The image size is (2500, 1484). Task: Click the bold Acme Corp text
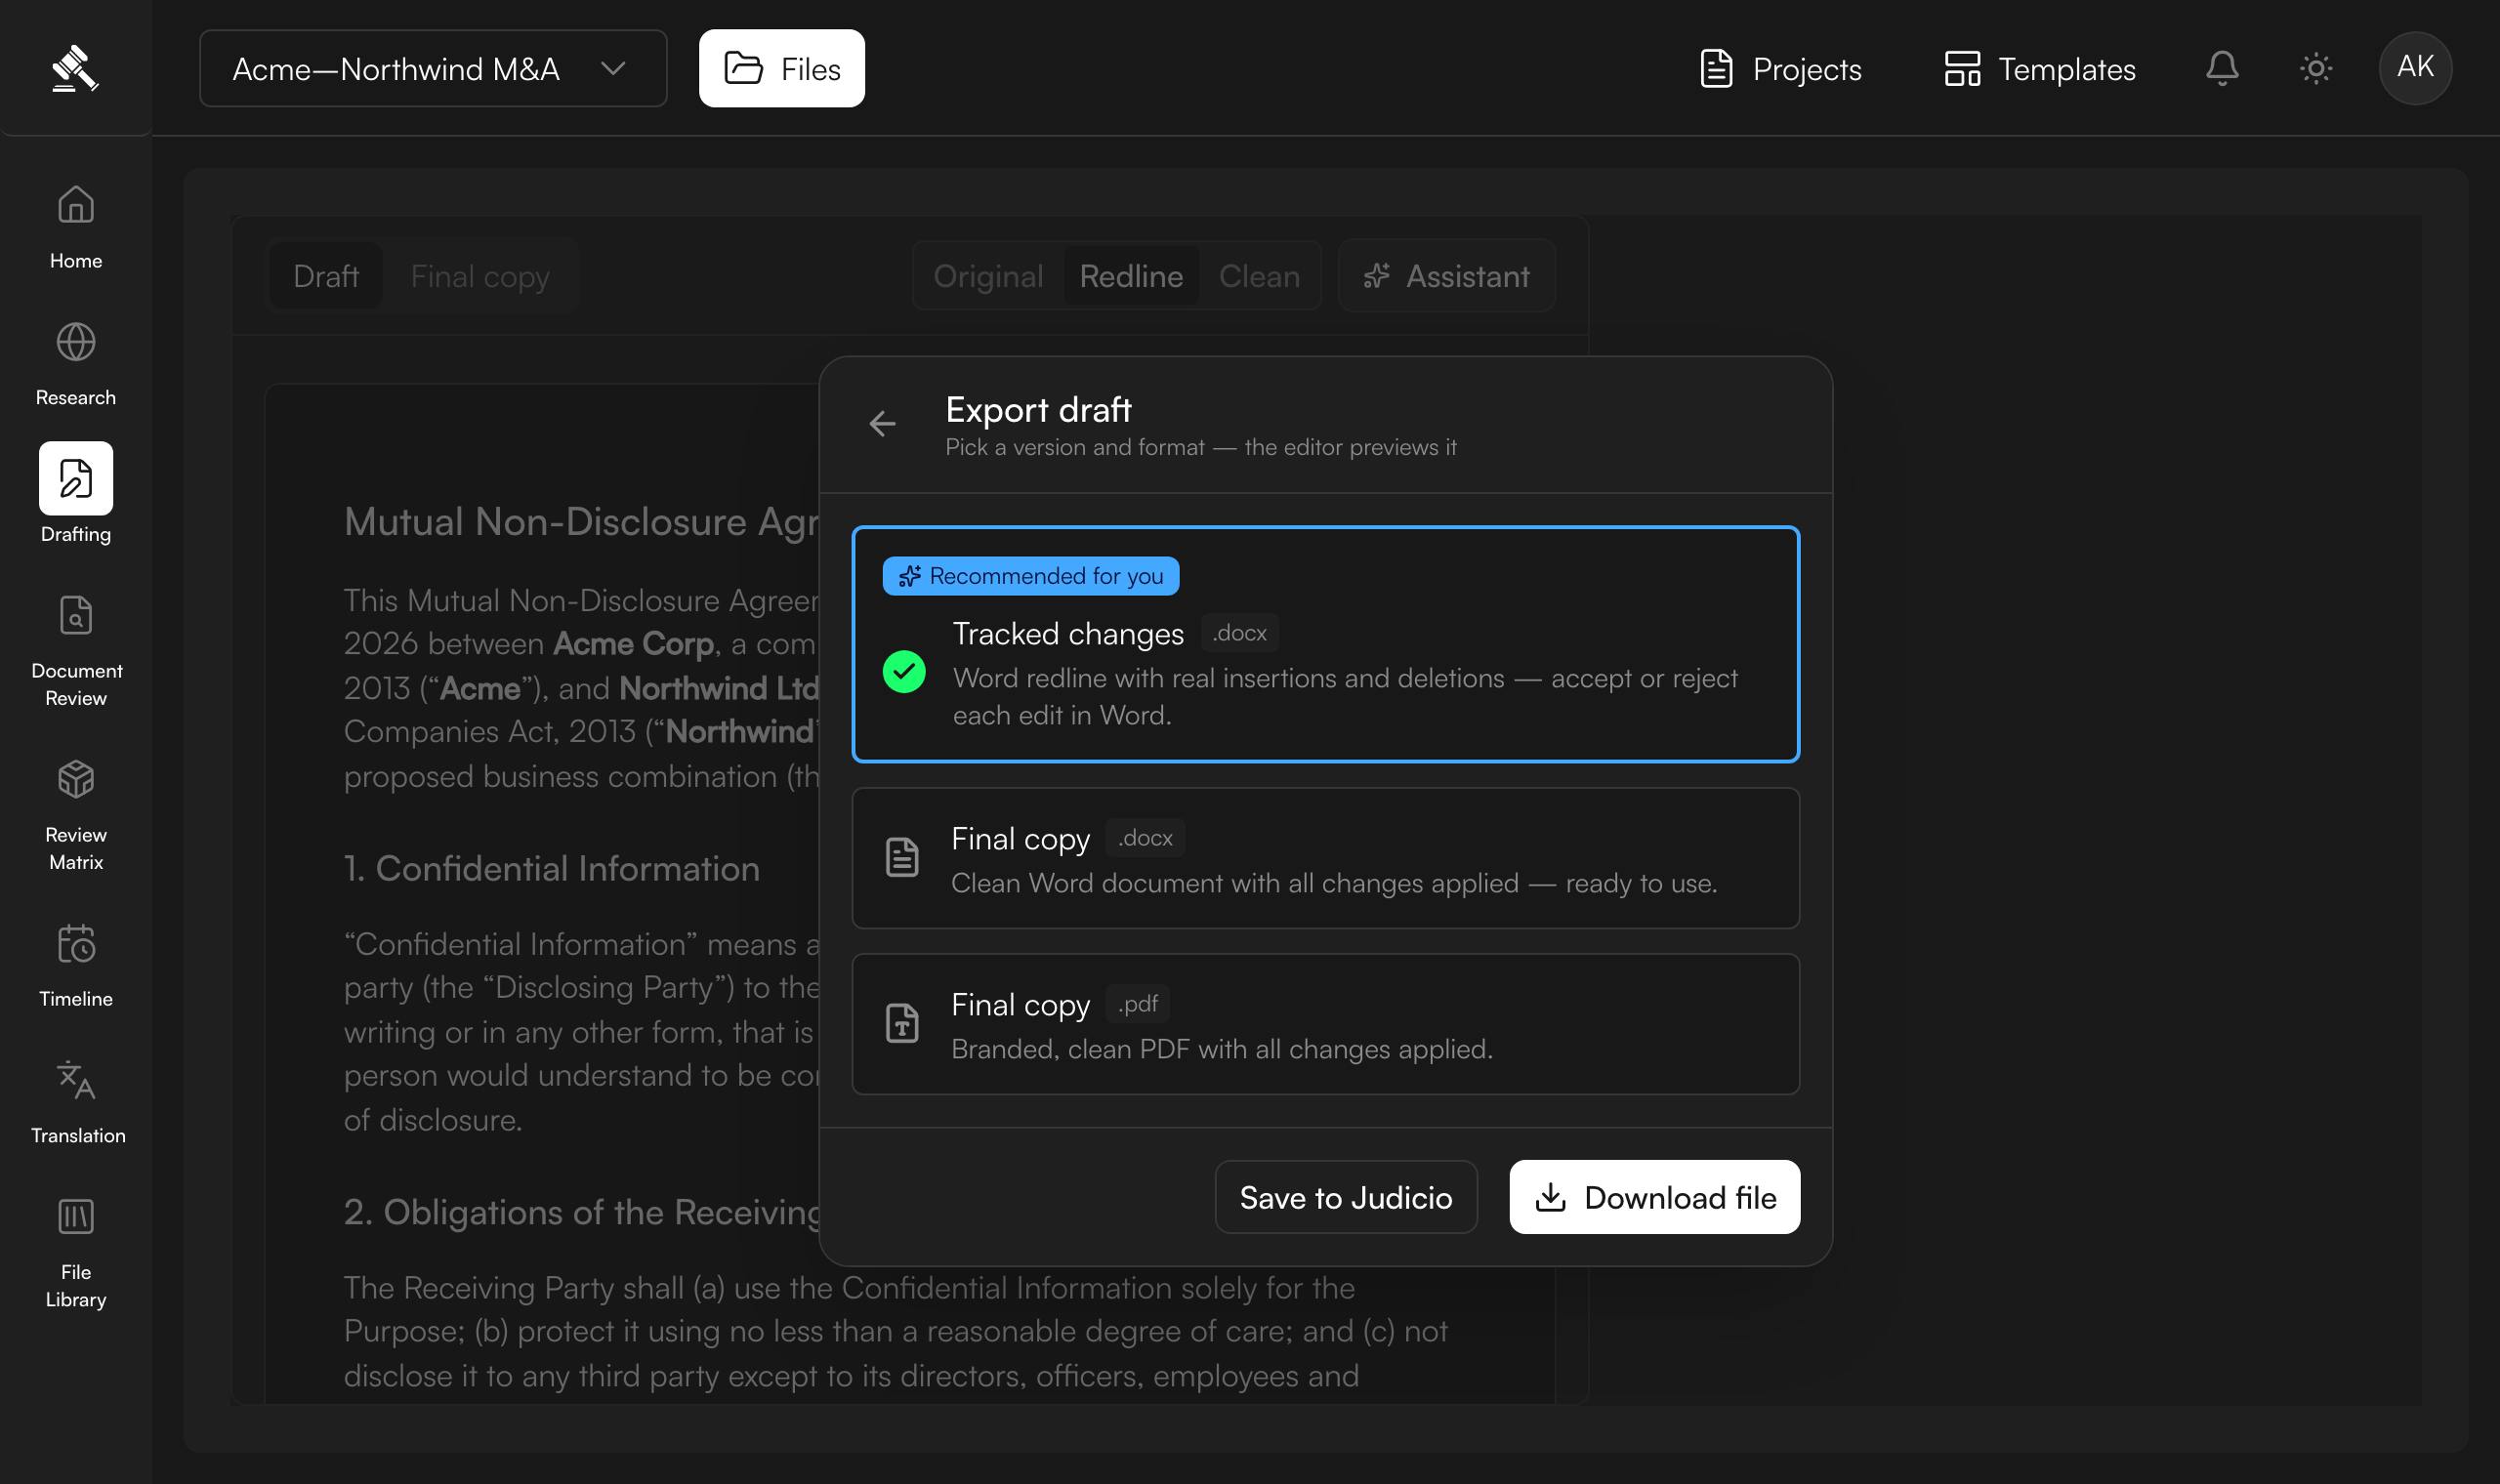pos(633,644)
